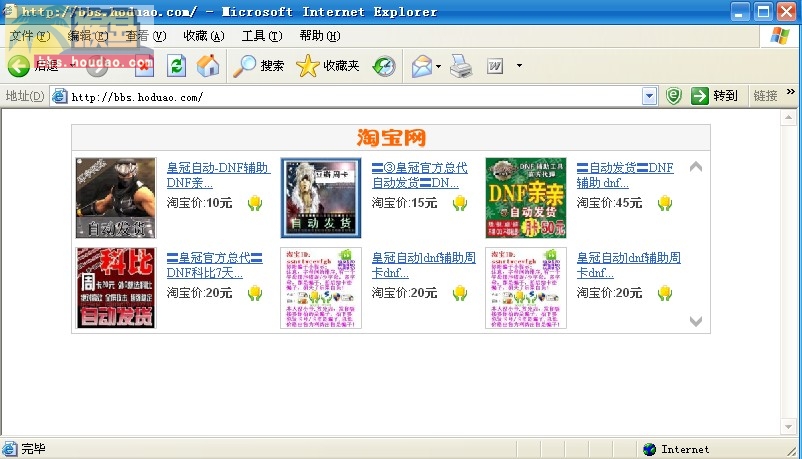Image resolution: width=802 pixels, height=459 pixels.
Task: Click the Print icon
Action: (x=461, y=66)
